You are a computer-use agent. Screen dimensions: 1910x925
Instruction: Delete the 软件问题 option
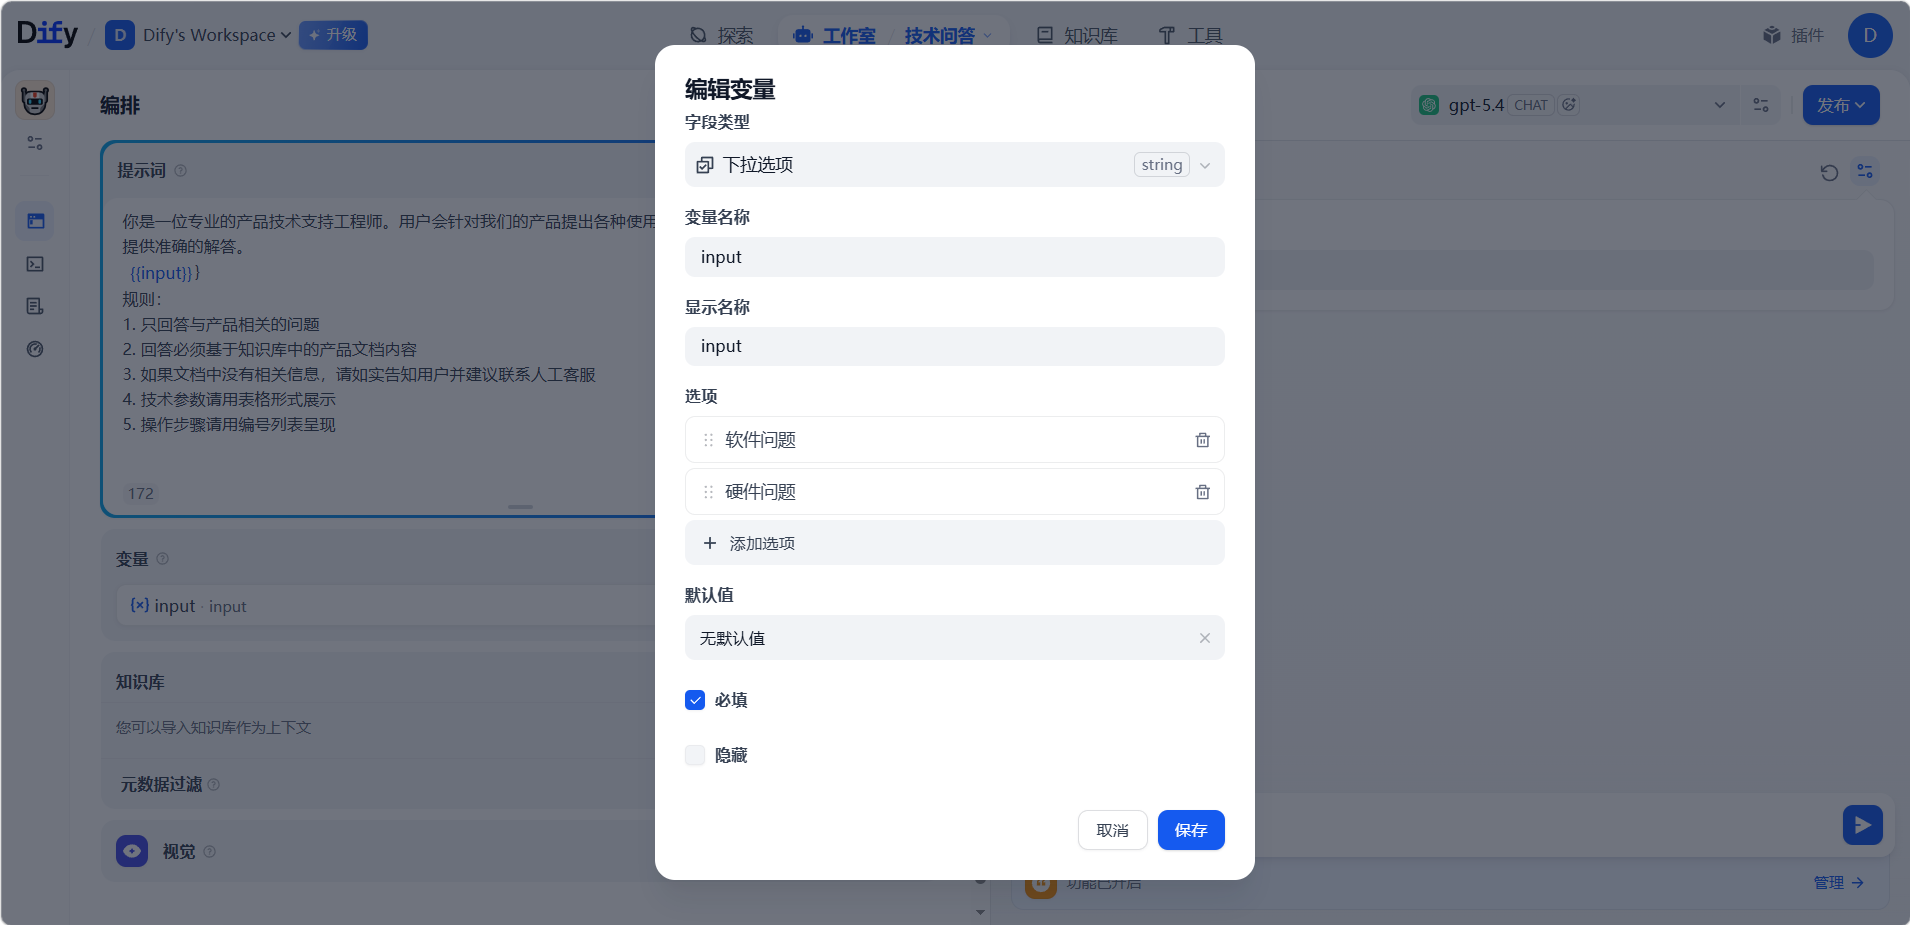pyautogui.click(x=1202, y=440)
